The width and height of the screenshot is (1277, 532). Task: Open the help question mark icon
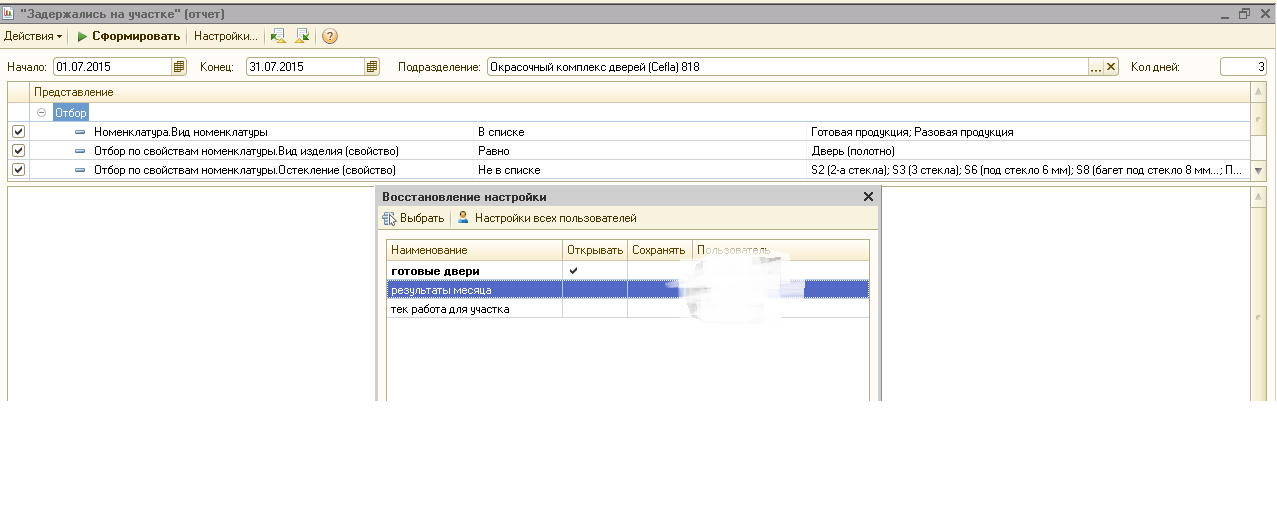point(330,36)
